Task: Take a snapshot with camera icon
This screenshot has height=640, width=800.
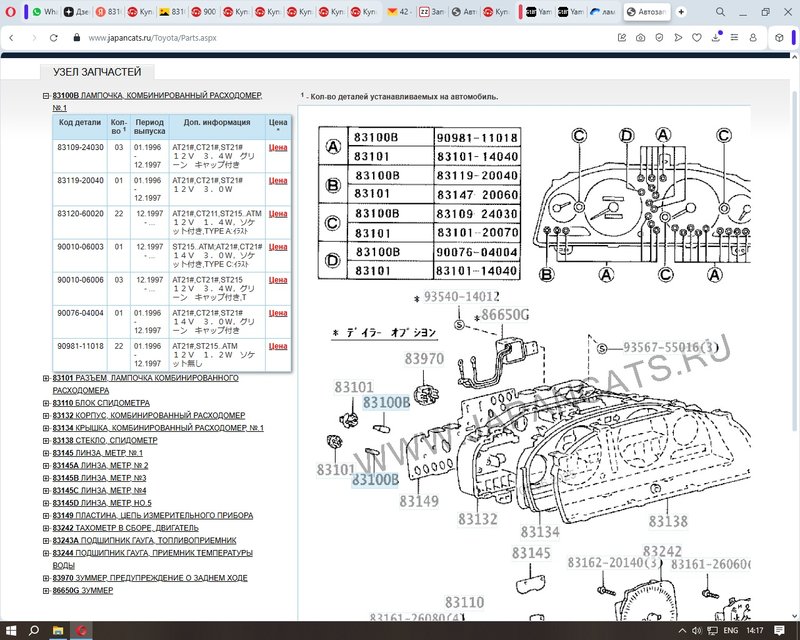Action: coord(640,37)
